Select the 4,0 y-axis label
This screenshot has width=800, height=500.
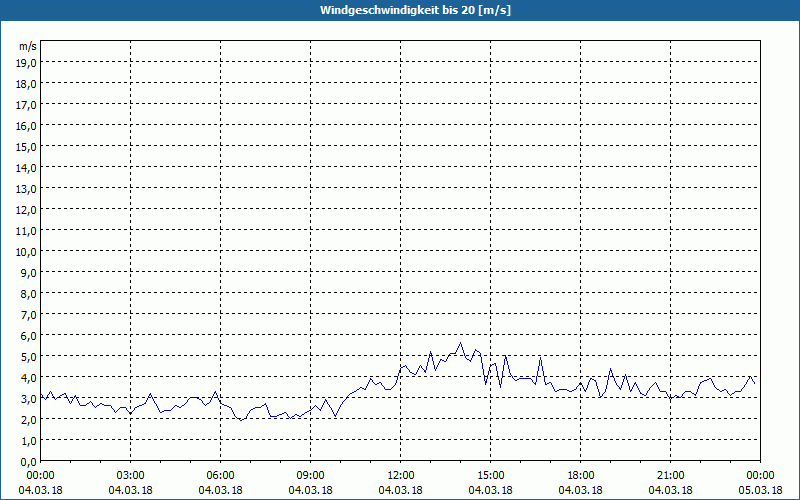(30, 378)
